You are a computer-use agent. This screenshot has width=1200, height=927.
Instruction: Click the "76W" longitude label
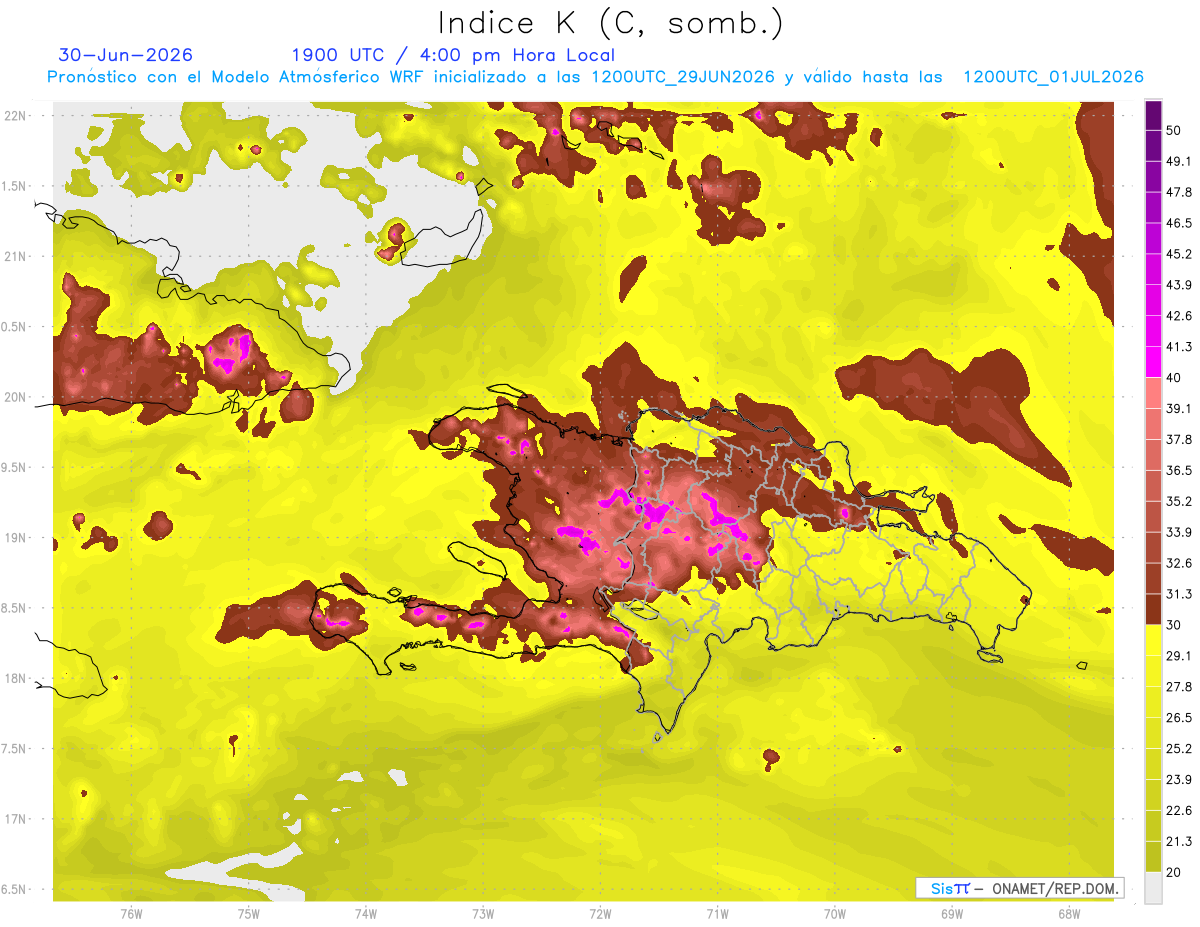point(131,913)
